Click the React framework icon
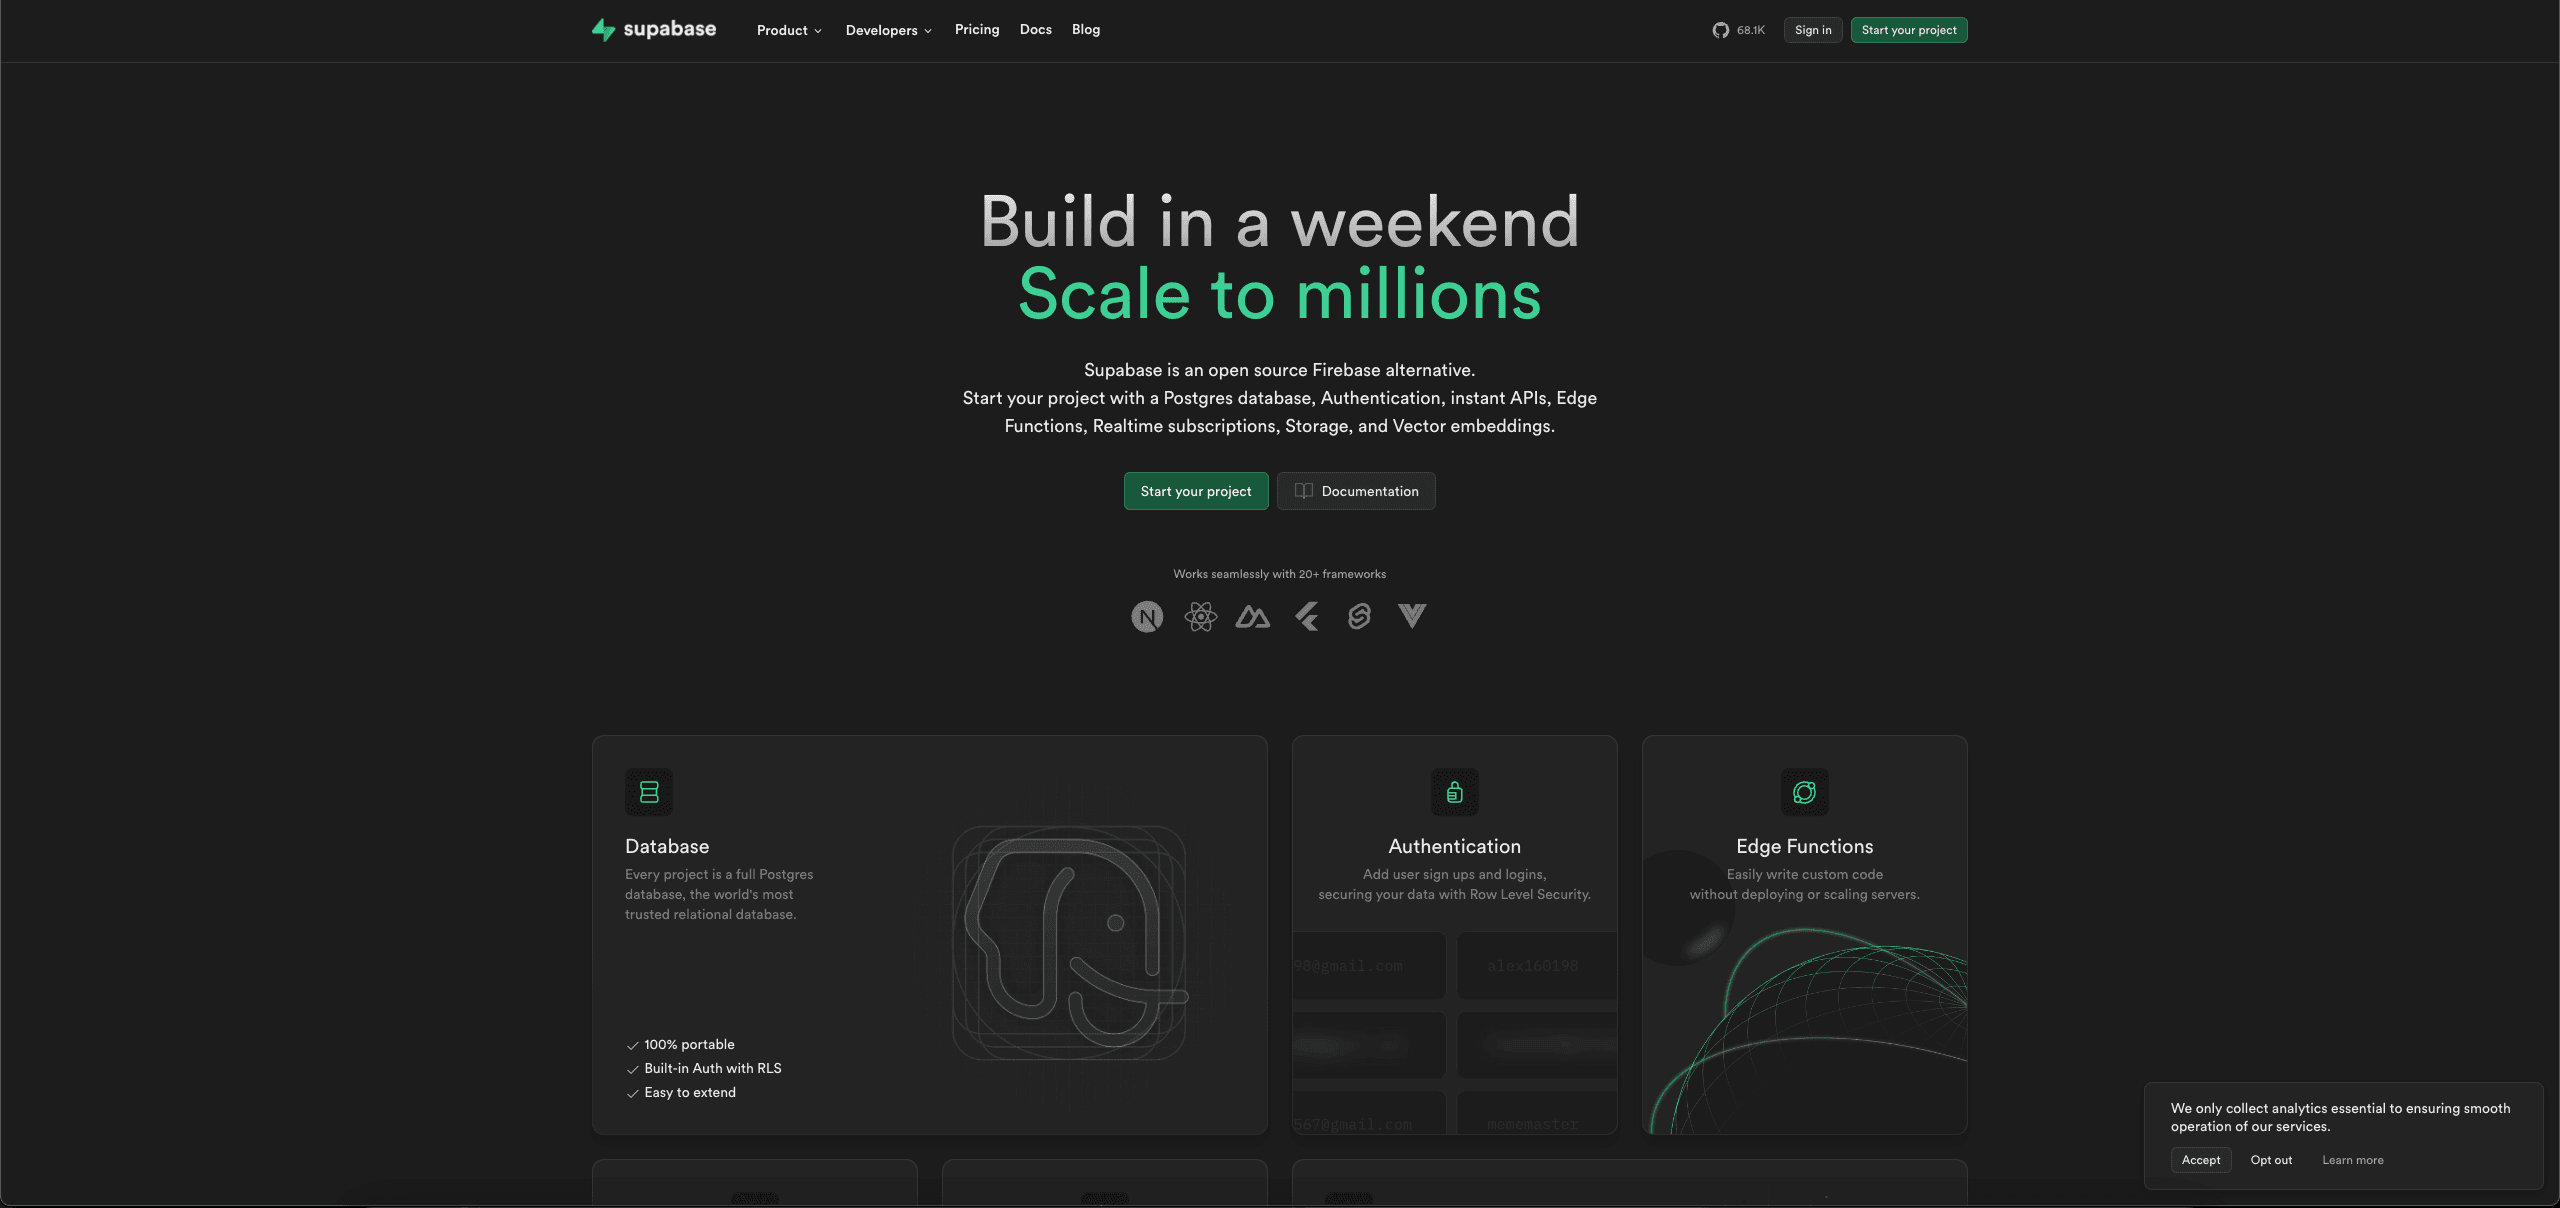 (x=1200, y=617)
